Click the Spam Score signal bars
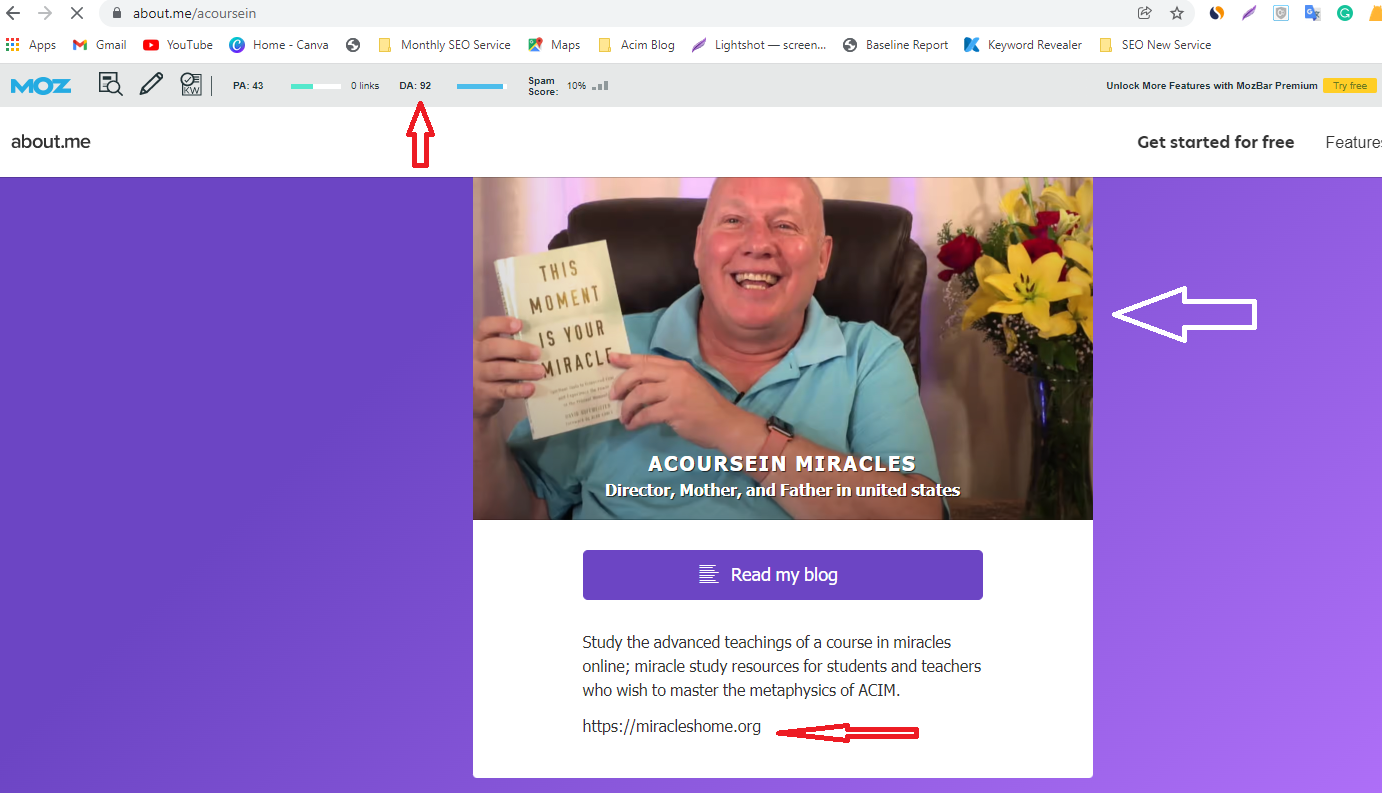 click(600, 86)
